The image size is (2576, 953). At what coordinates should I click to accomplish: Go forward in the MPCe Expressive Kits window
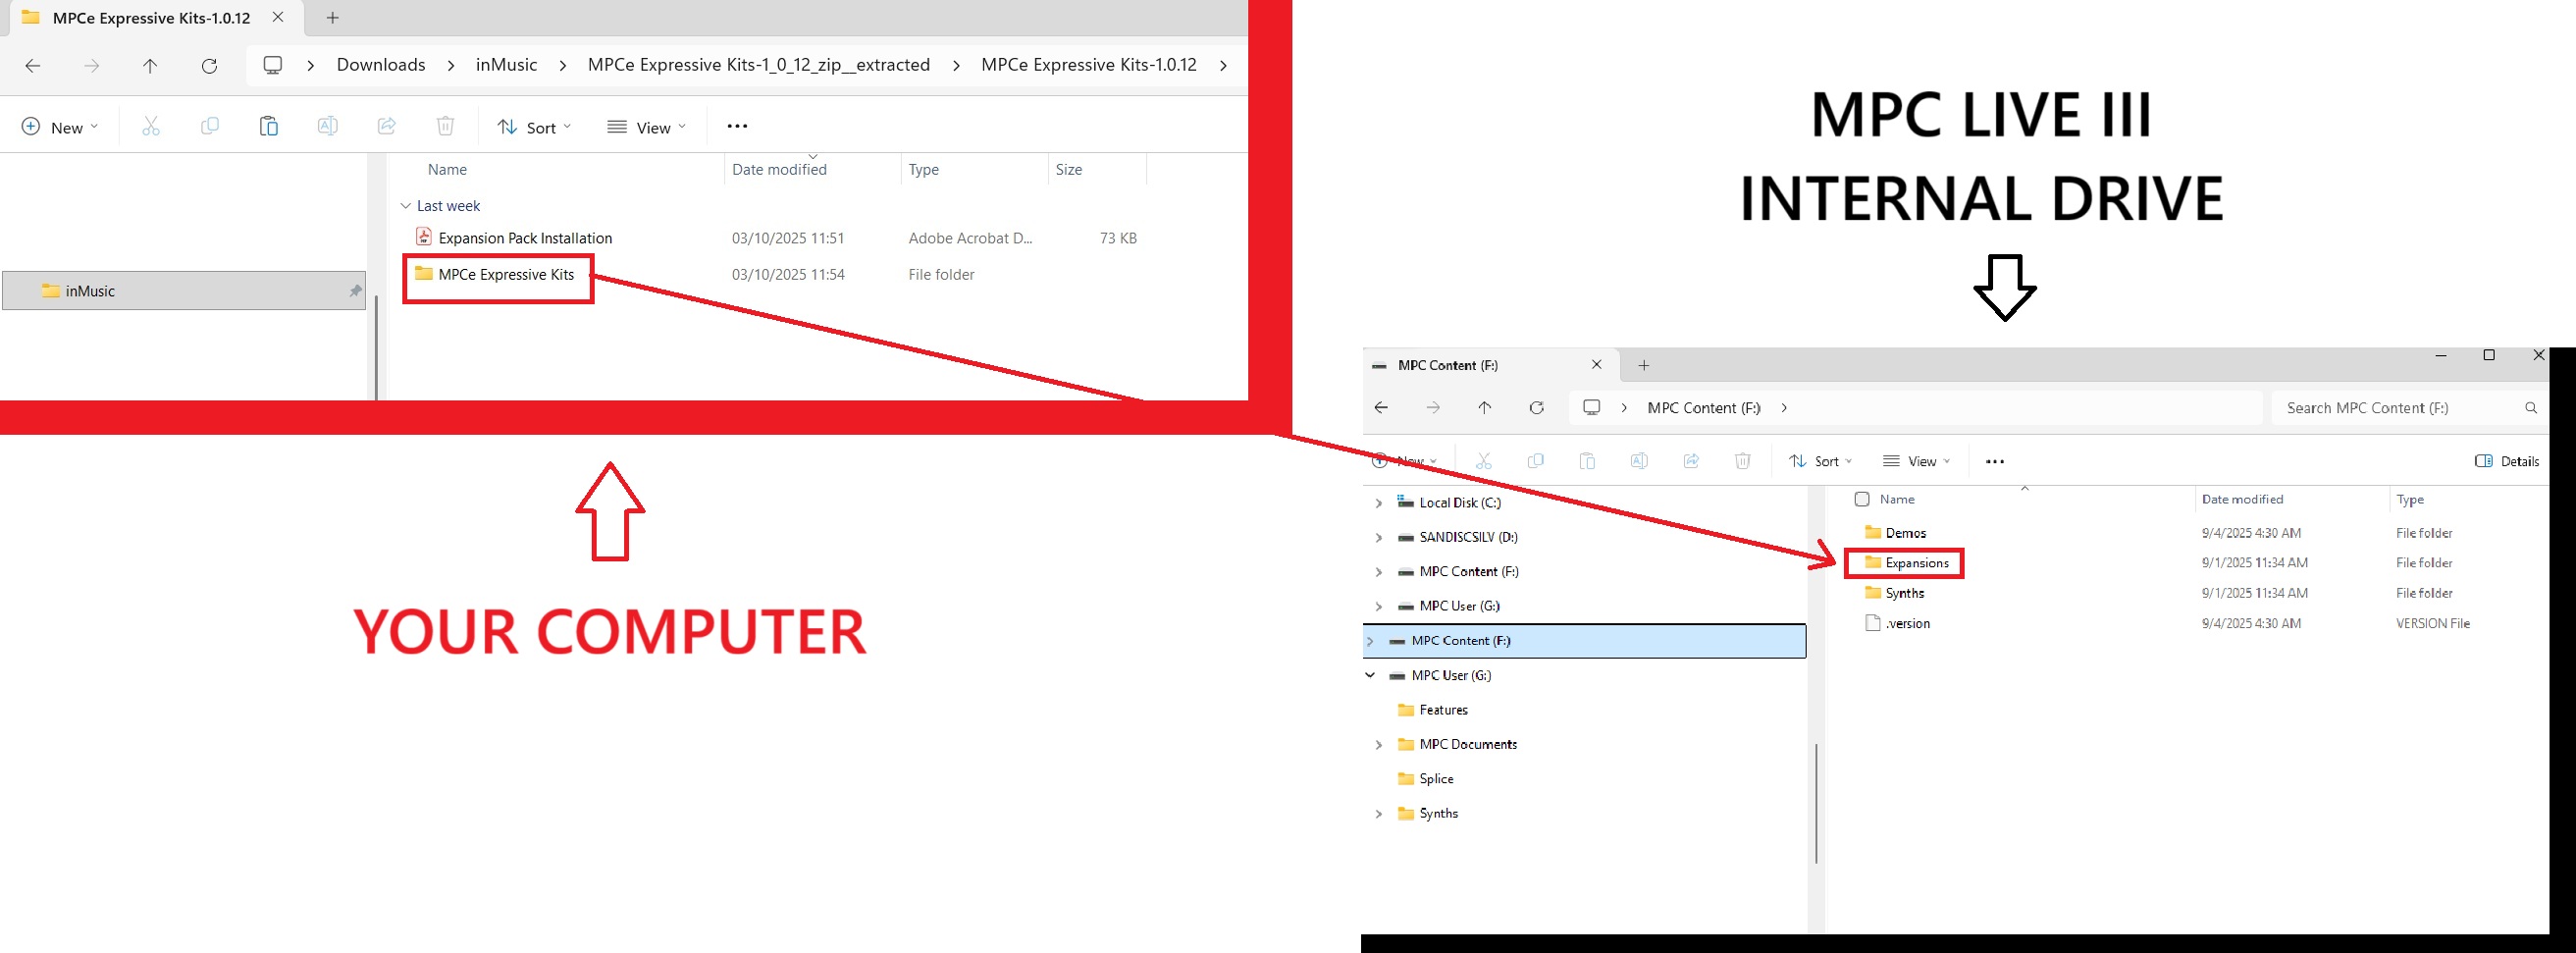92,66
